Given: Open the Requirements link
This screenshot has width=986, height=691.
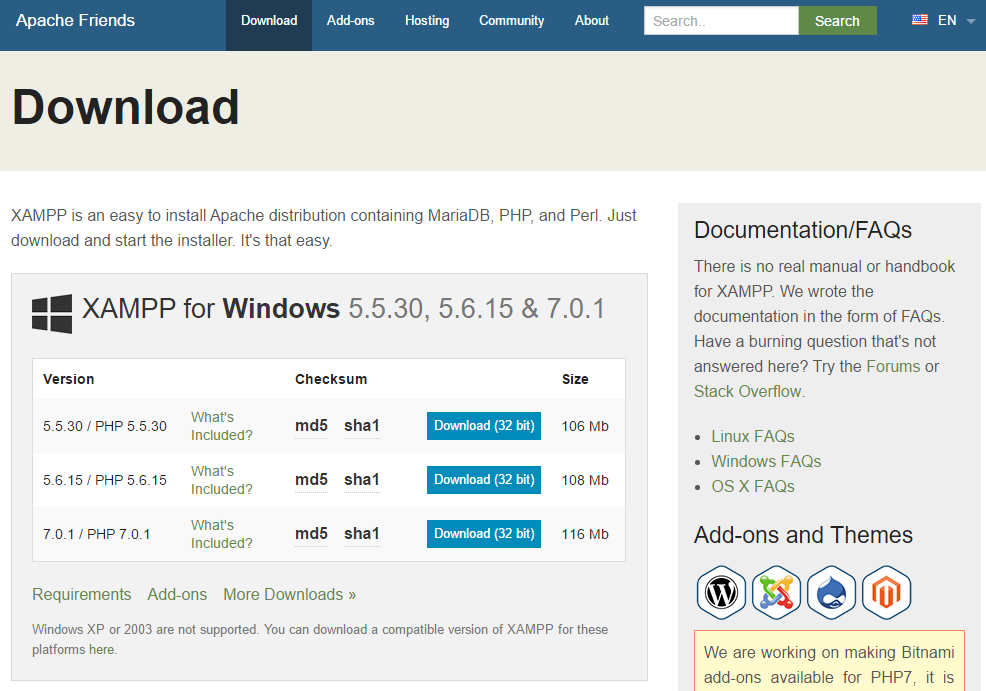Looking at the screenshot, I should 82,594.
